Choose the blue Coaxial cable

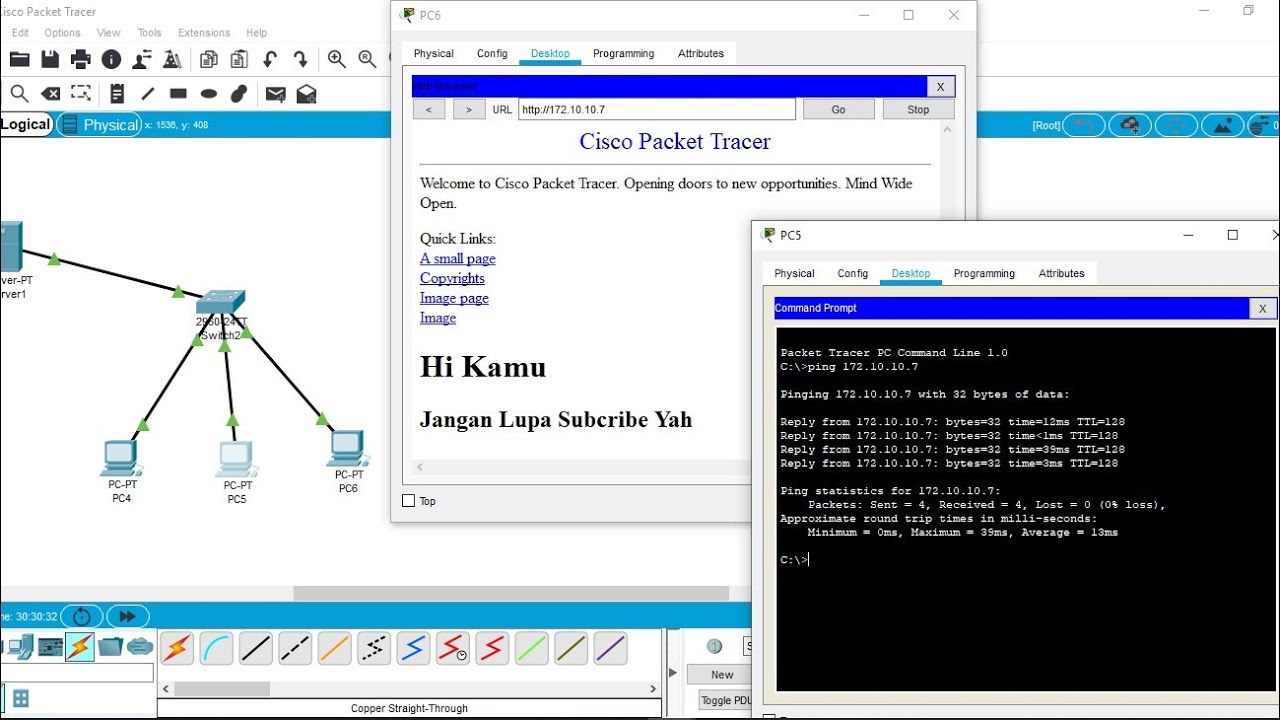(413, 649)
